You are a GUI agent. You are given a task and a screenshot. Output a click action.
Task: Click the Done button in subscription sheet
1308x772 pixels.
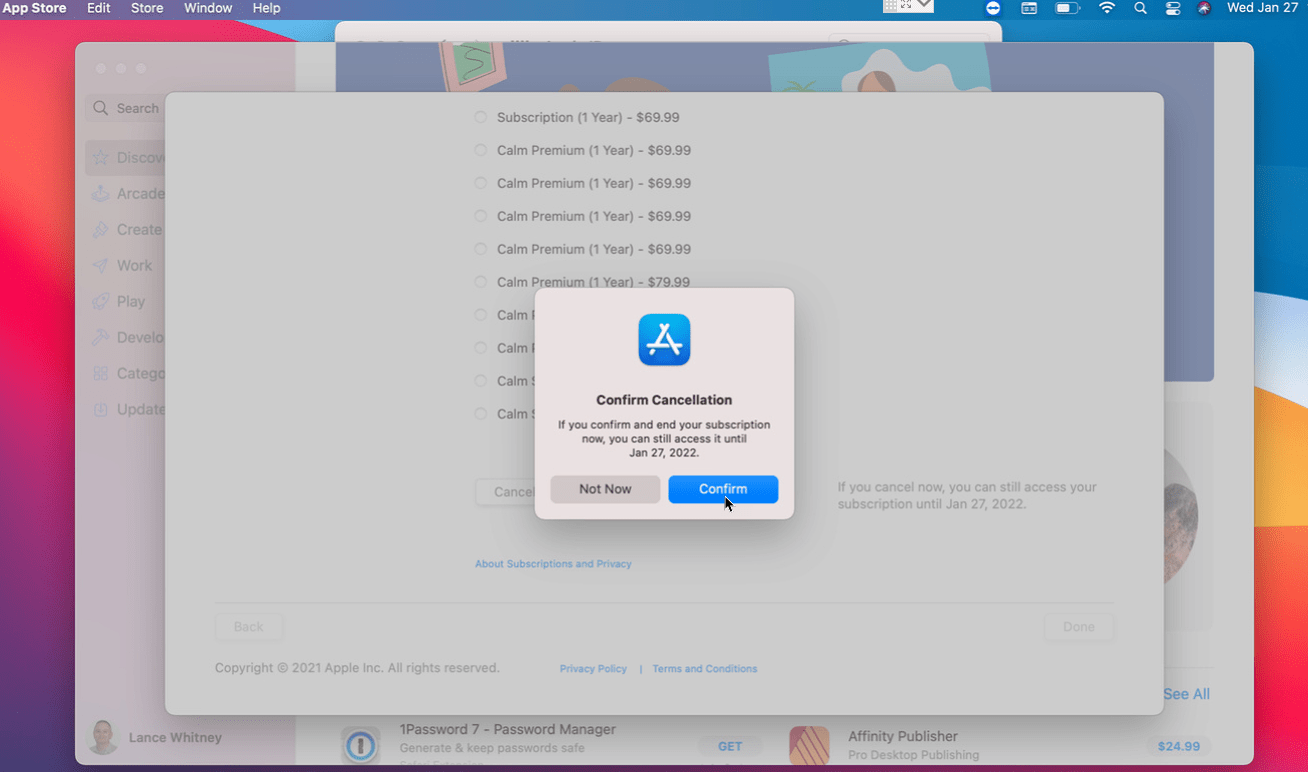(1079, 627)
